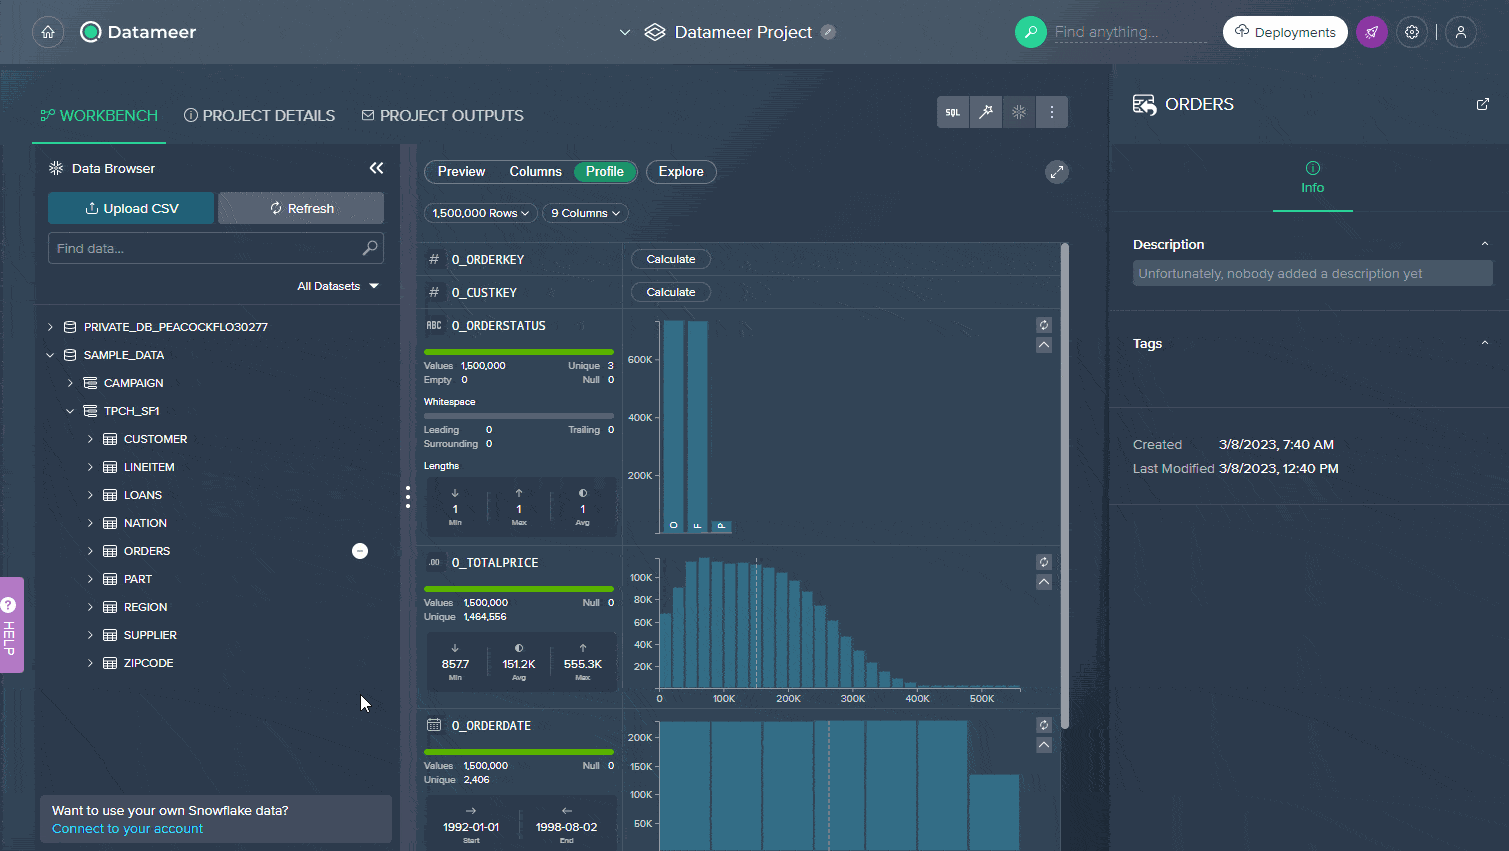Open the PROJECT OUTPUTS tab
Image resolution: width=1509 pixels, height=851 pixels.
[x=442, y=116]
